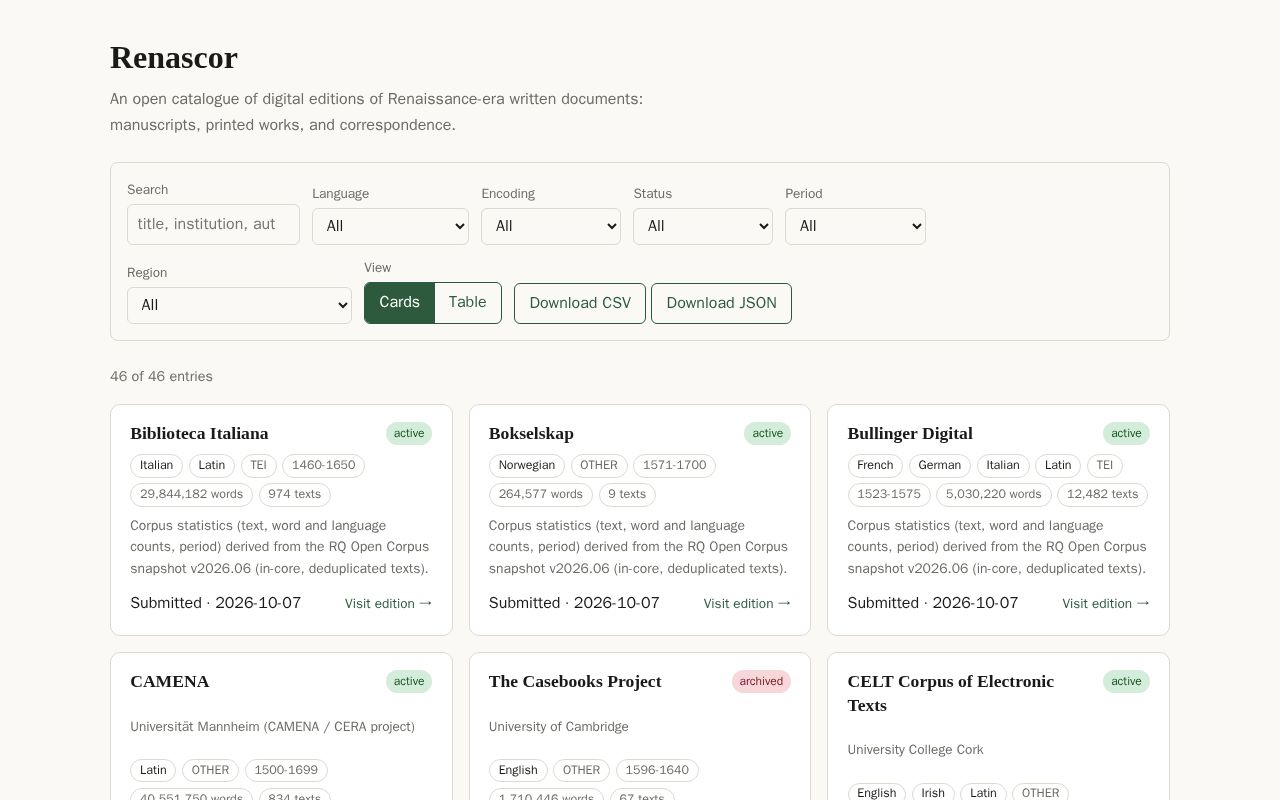Click the active badge on Bokselskap

[767, 434]
